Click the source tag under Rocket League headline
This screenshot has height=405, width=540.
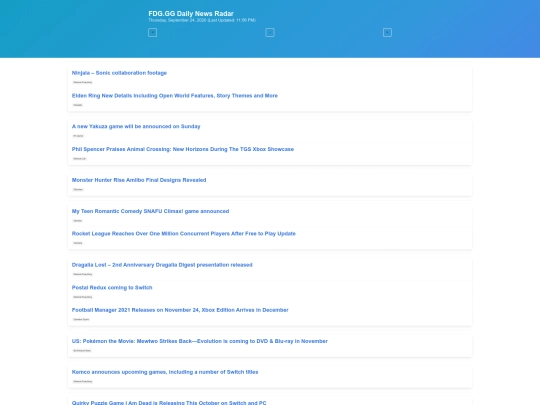[x=78, y=243]
